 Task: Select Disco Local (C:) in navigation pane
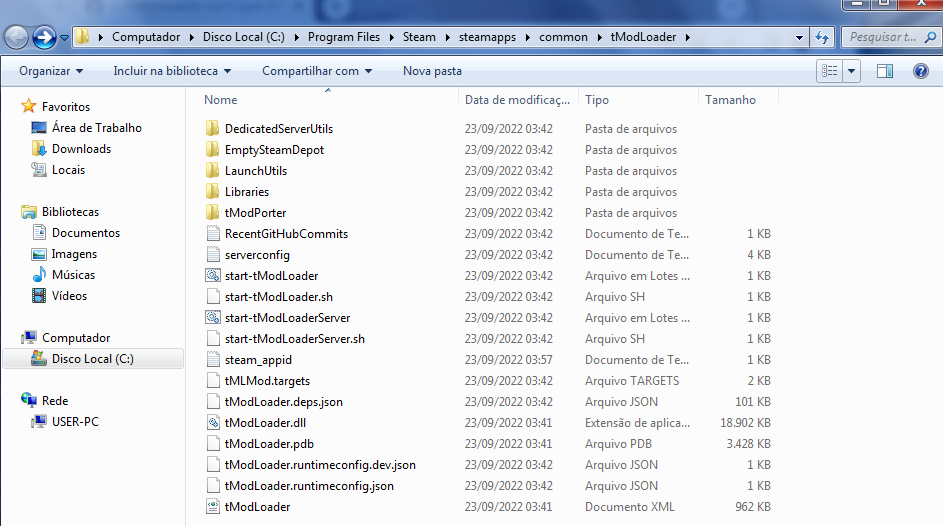coord(93,359)
